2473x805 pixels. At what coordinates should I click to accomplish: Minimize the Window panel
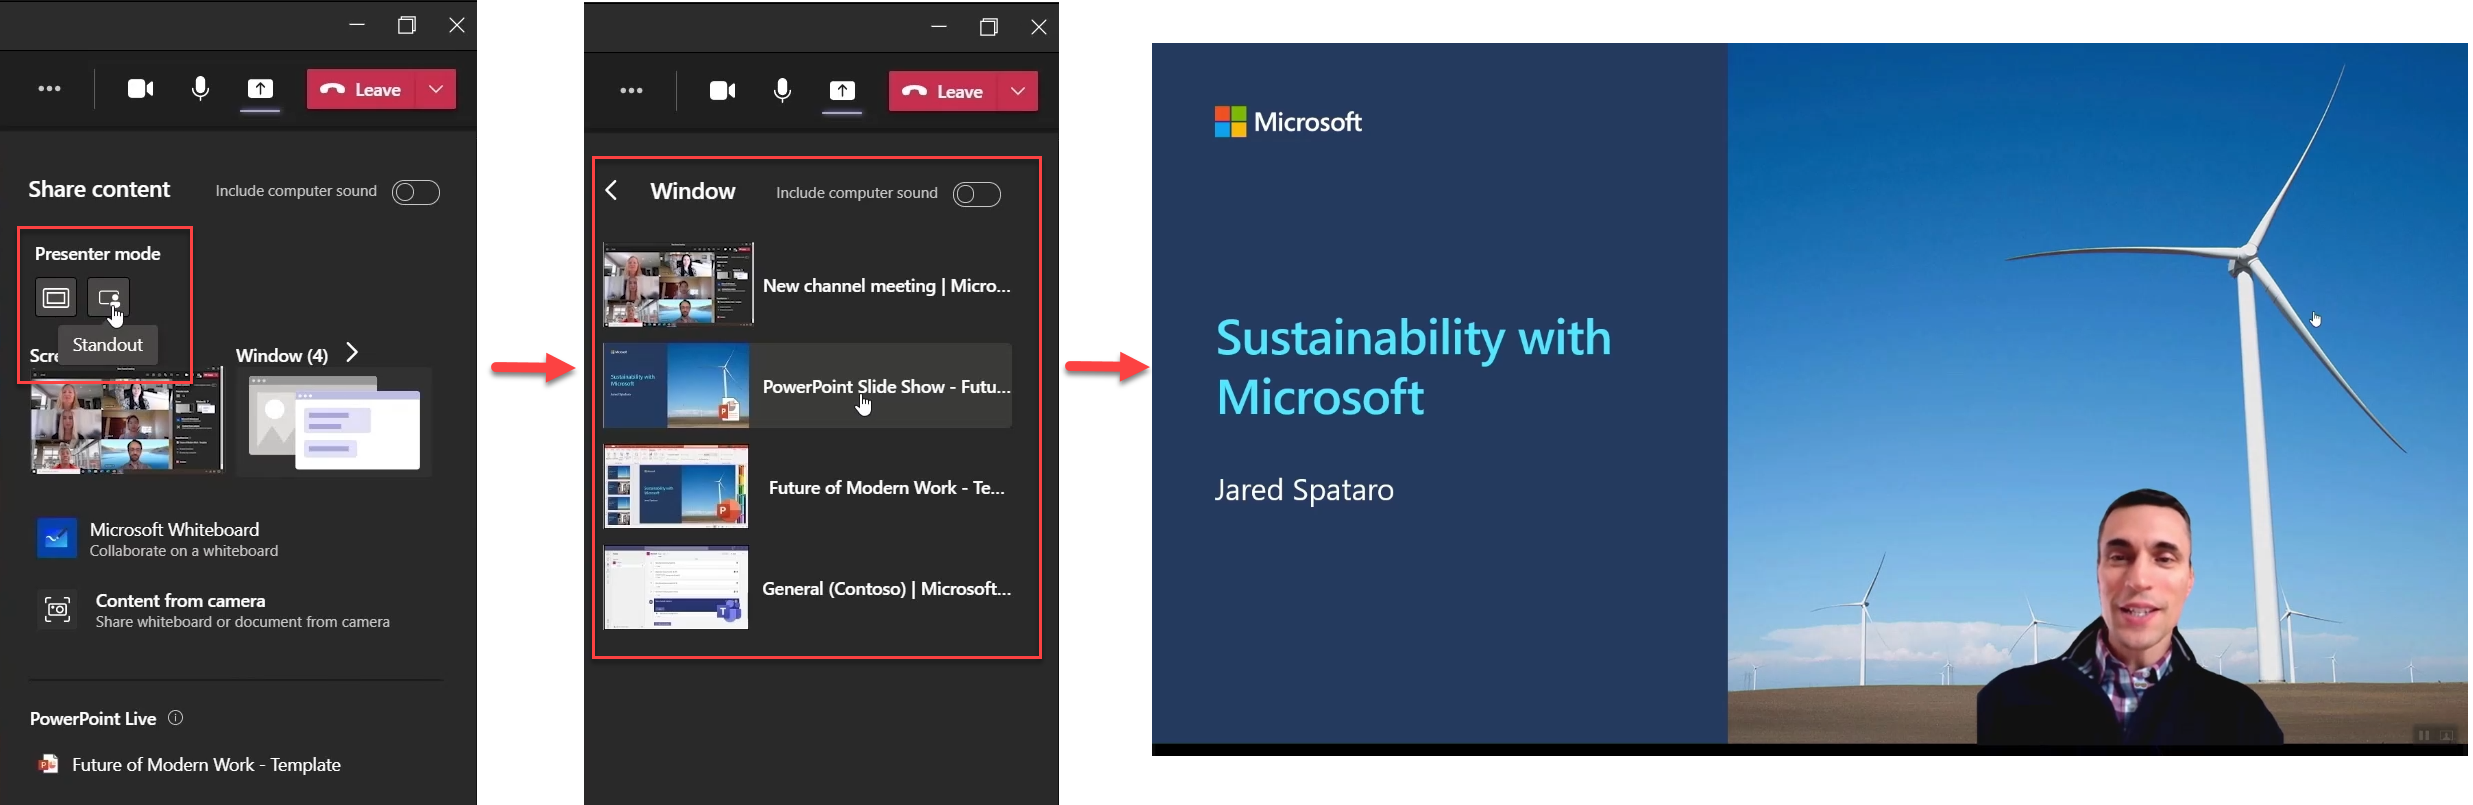[938, 26]
